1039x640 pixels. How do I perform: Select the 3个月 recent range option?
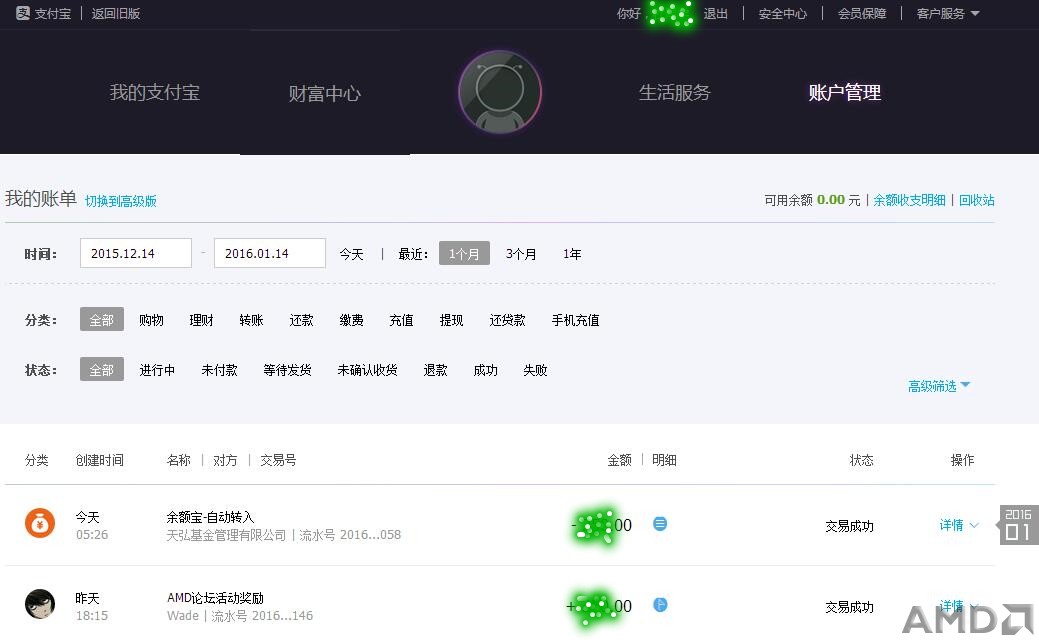click(521, 254)
